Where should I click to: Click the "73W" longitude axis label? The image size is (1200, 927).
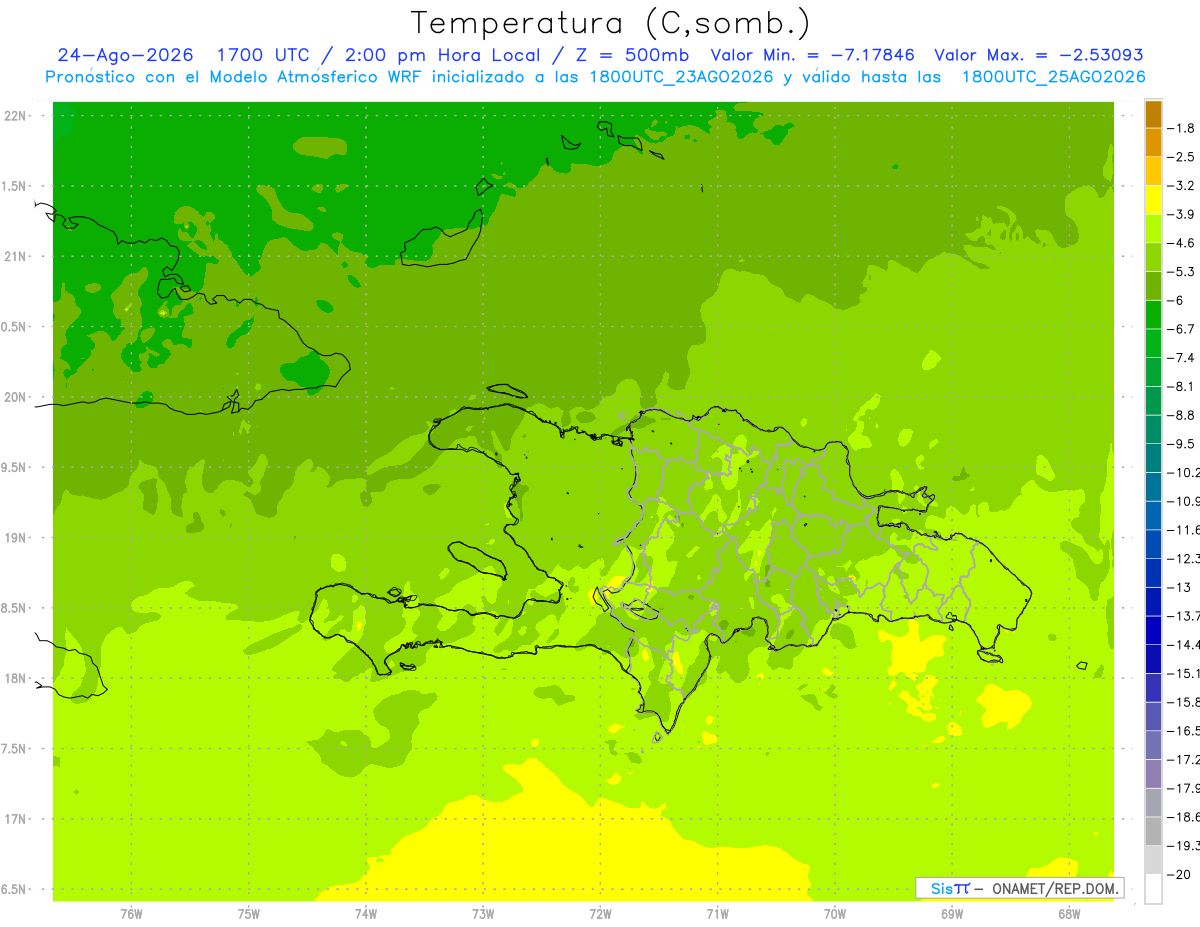[x=483, y=914]
